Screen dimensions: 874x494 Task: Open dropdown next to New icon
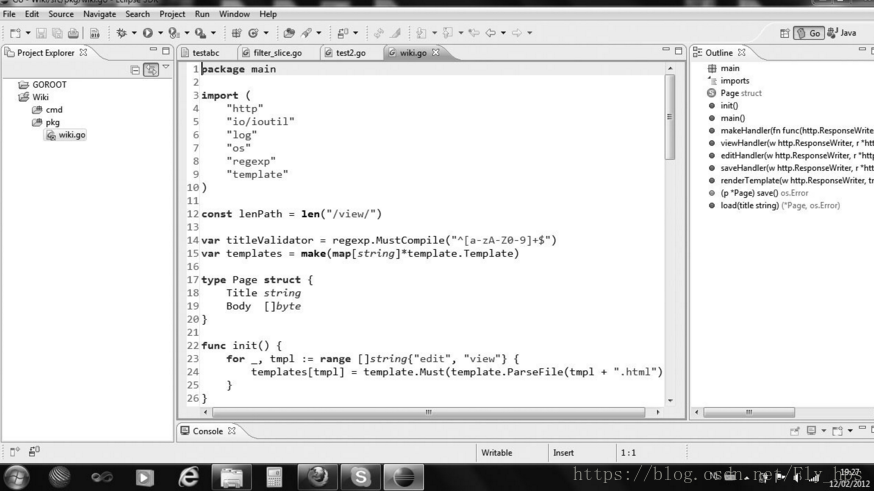point(28,33)
